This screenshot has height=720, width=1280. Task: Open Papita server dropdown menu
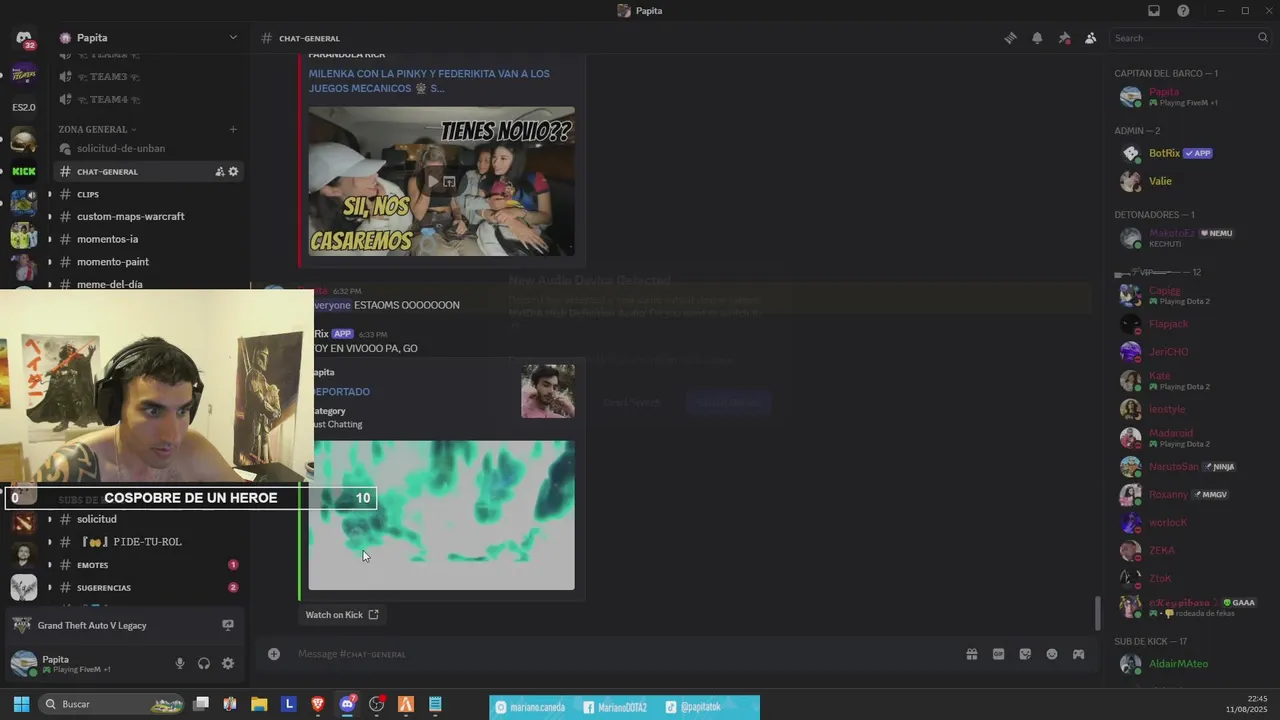point(233,38)
